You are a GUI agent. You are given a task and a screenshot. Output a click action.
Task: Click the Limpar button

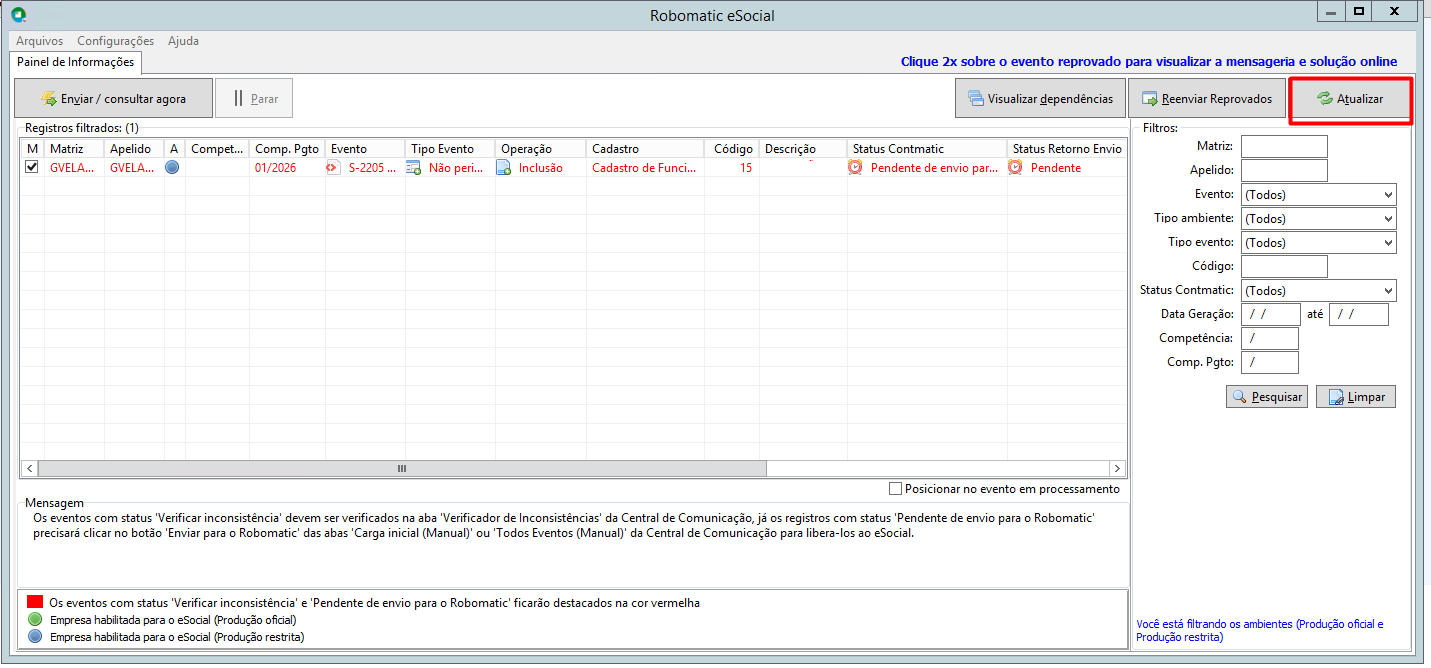pyautogui.click(x=1356, y=397)
